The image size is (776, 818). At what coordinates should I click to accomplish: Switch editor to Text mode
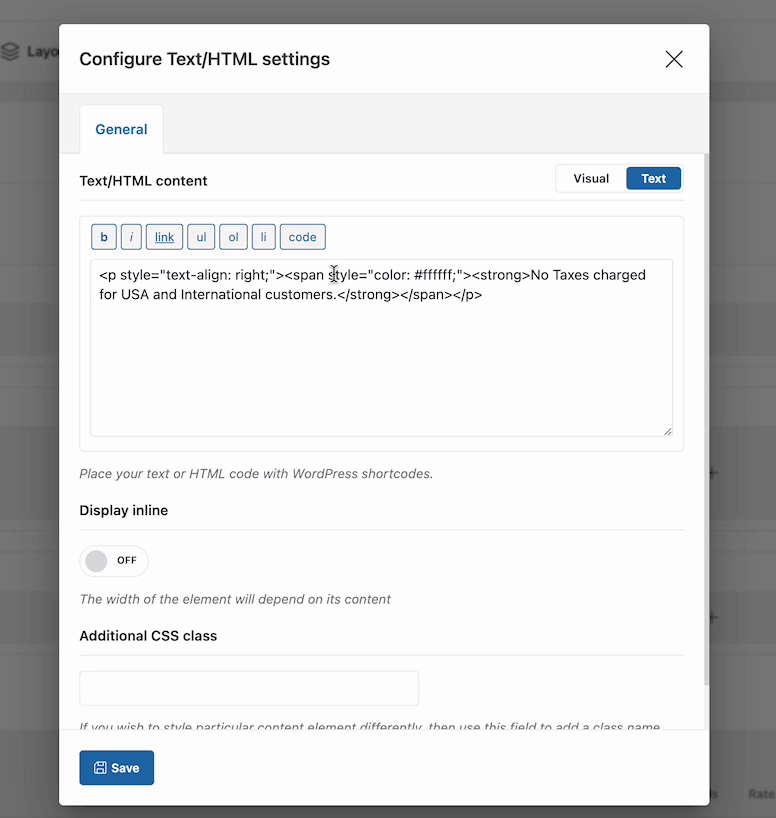[x=653, y=179]
